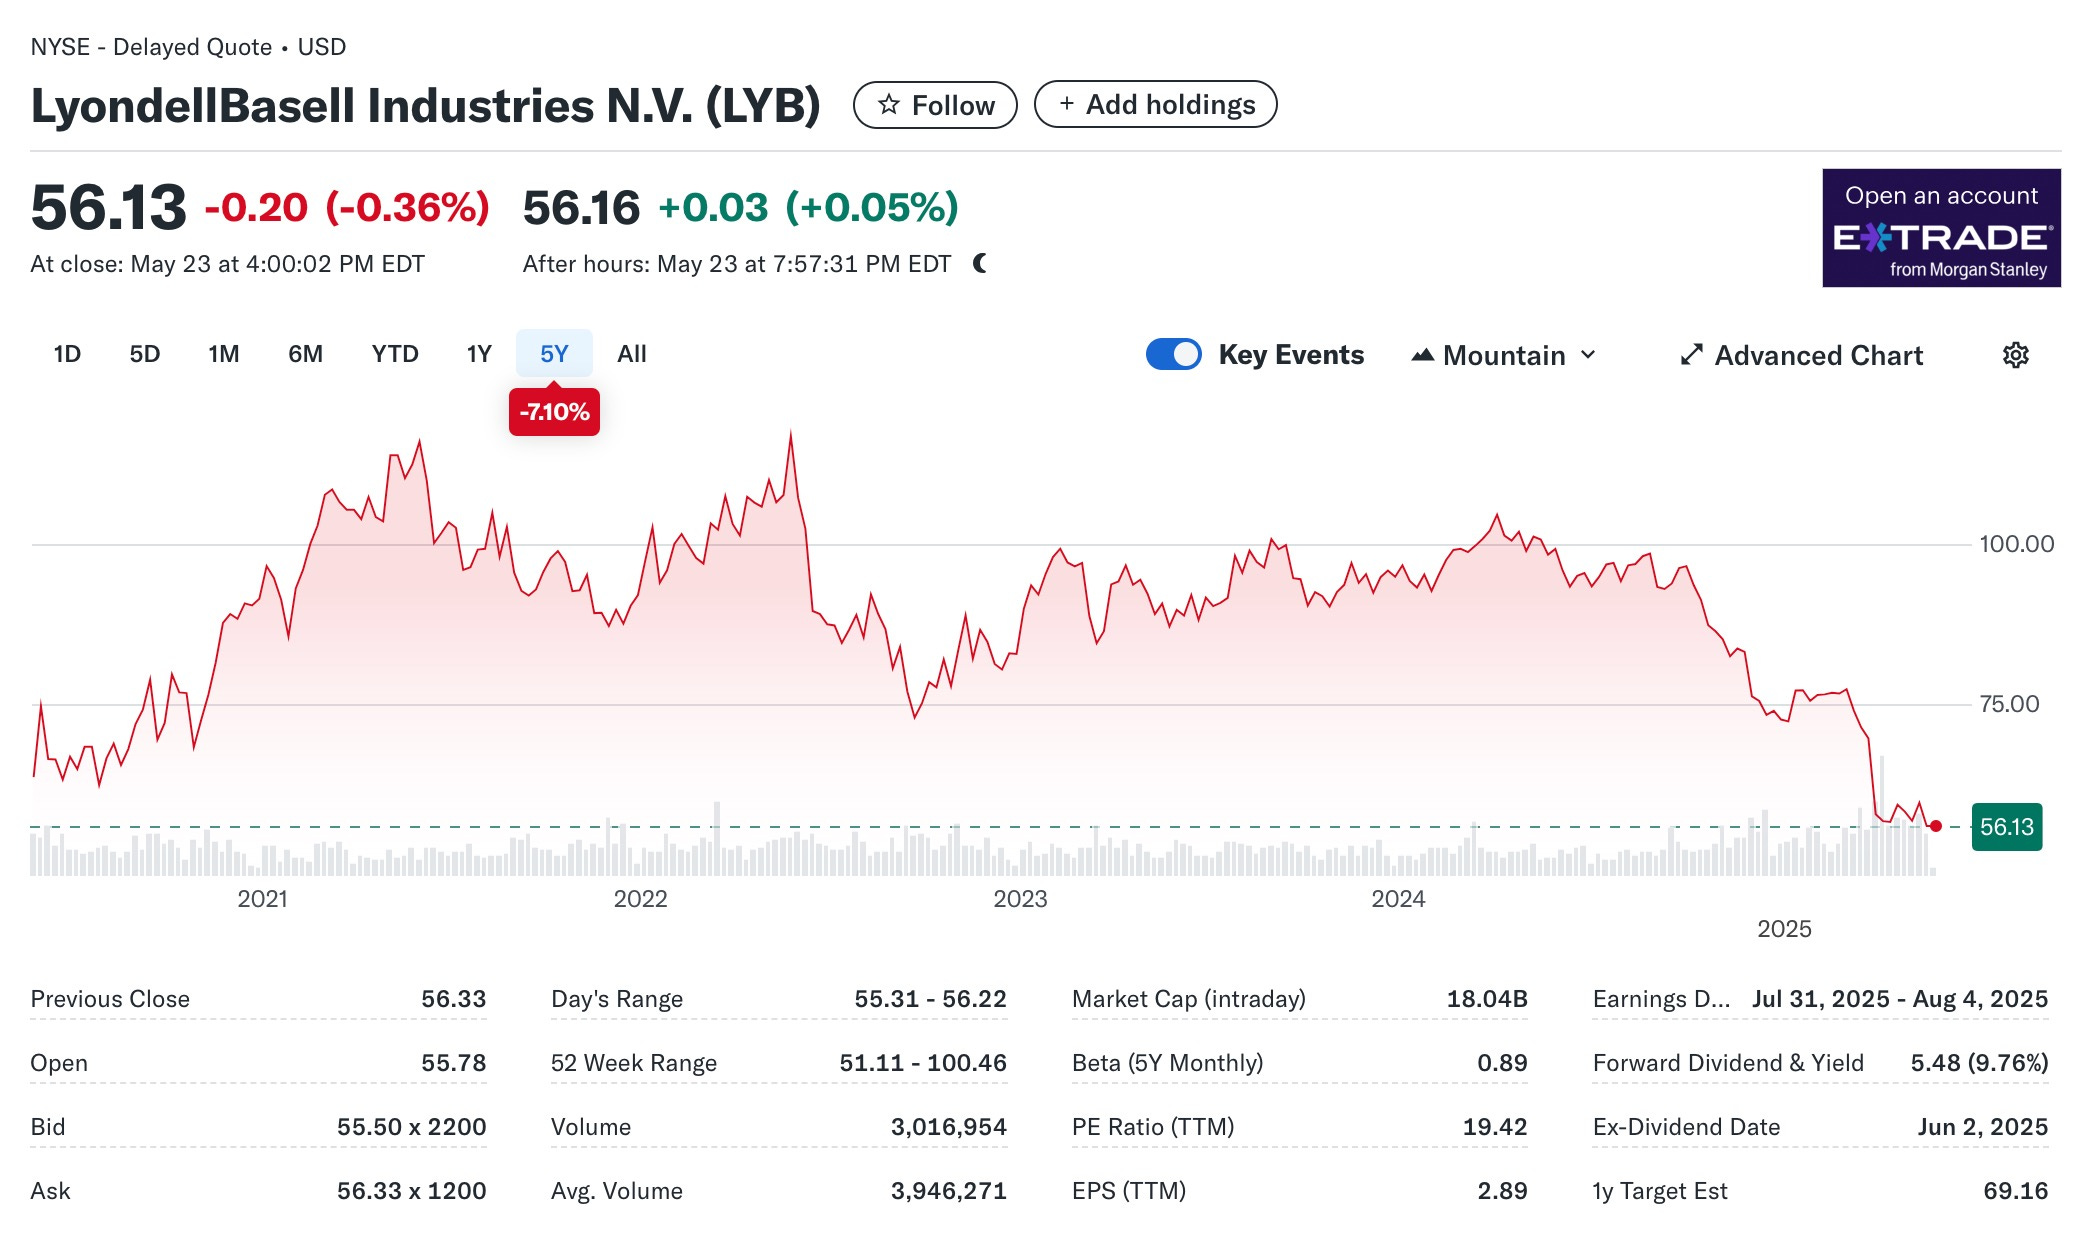Image resolution: width=2100 pixels, height=1234 pixels.
Task: Click the truncated 'Earnings D...' label
Action: [1661, 999]
